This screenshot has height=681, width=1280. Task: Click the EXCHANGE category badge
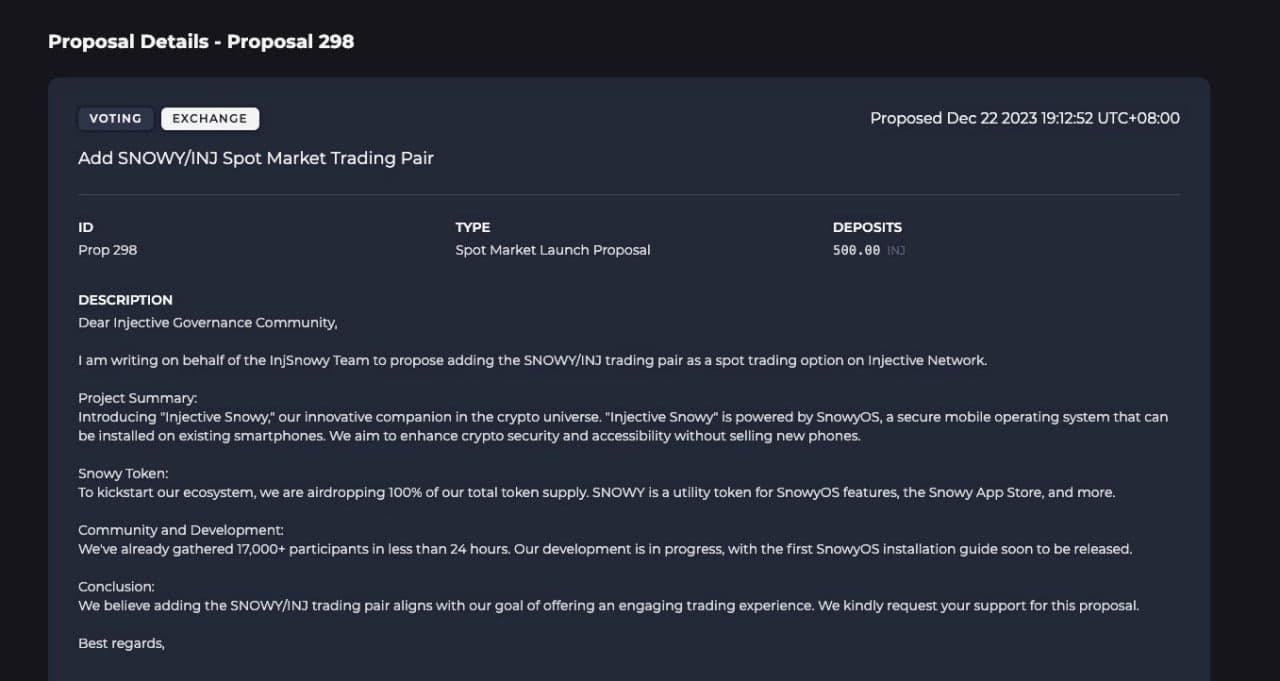[x=210, y=119]
